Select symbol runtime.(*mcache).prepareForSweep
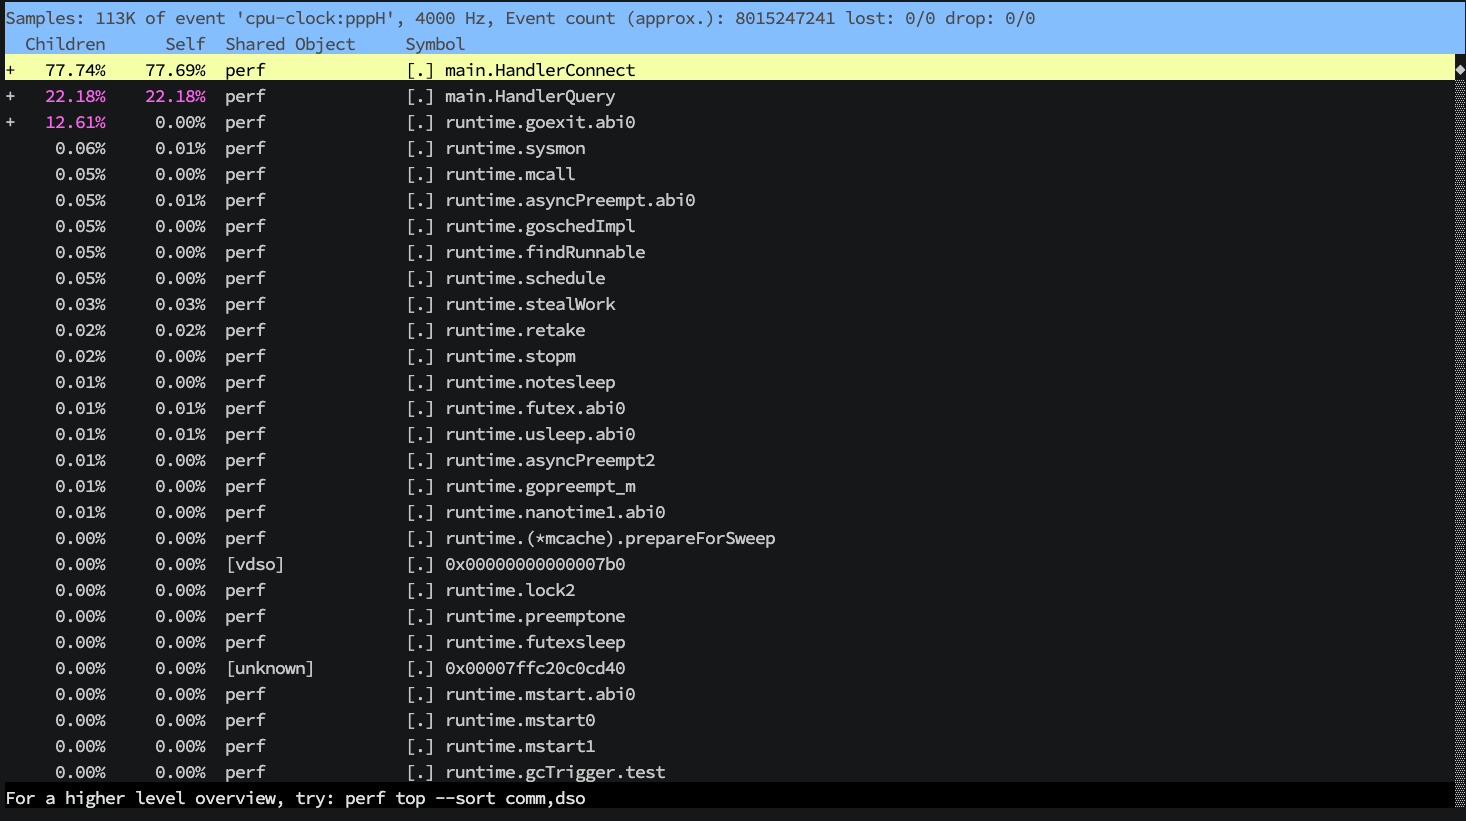1466x821 pixels. coord(610,538)
